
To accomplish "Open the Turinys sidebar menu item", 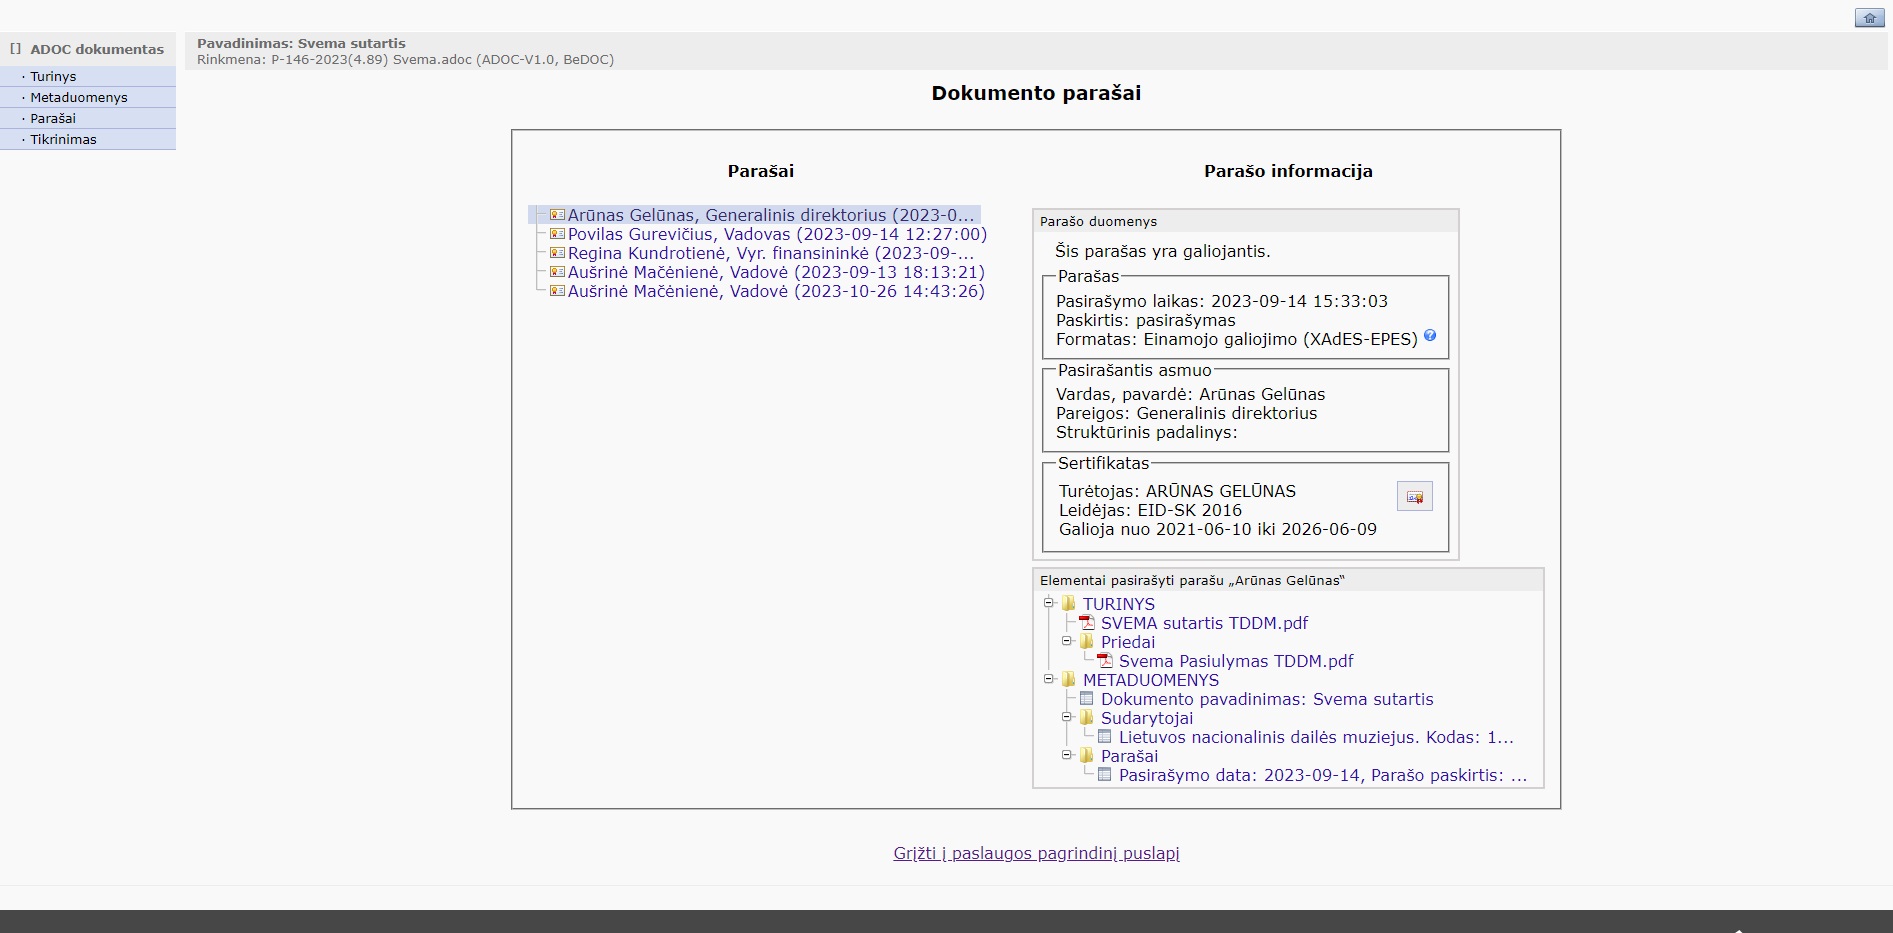I will click(x=53, y=76).
